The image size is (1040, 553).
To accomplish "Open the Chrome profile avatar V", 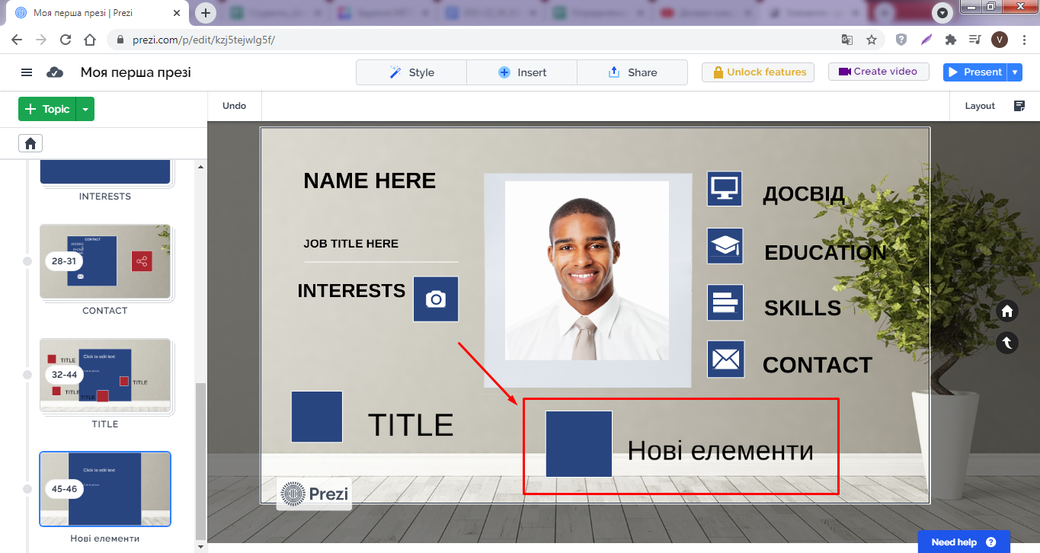I will (1000, 40).
